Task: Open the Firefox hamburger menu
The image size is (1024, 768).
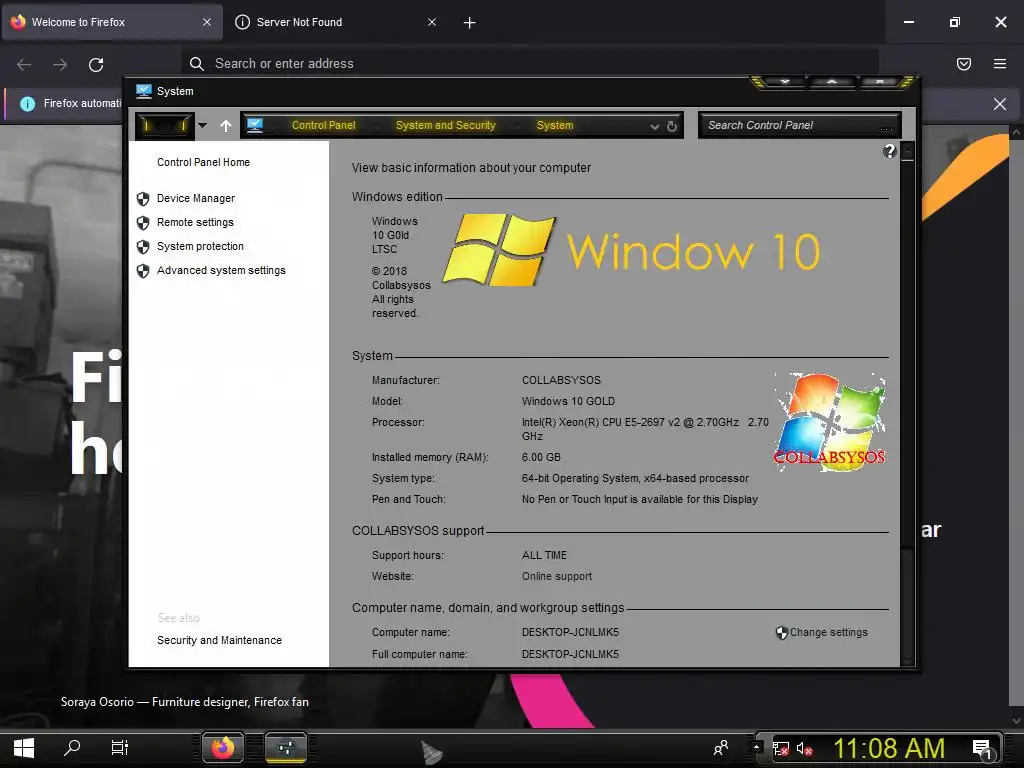Action: coord(1000,64)
